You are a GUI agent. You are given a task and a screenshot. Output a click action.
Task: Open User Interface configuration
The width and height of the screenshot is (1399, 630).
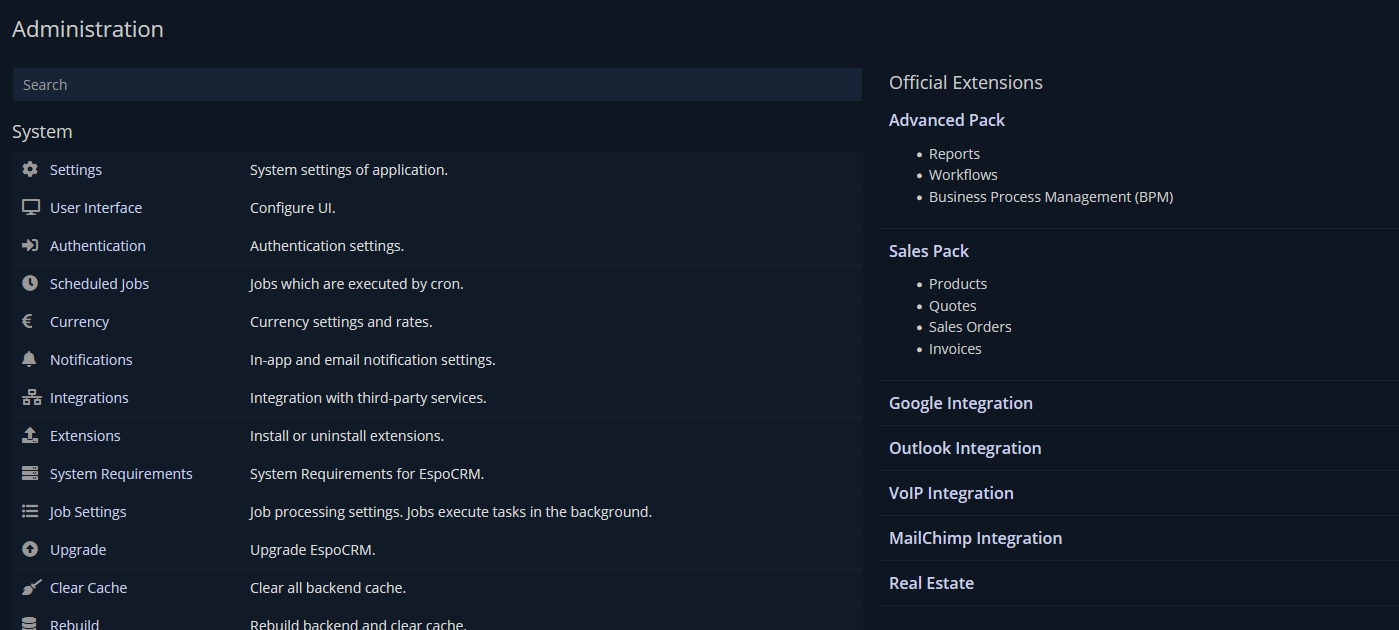[x=96, y=208]
